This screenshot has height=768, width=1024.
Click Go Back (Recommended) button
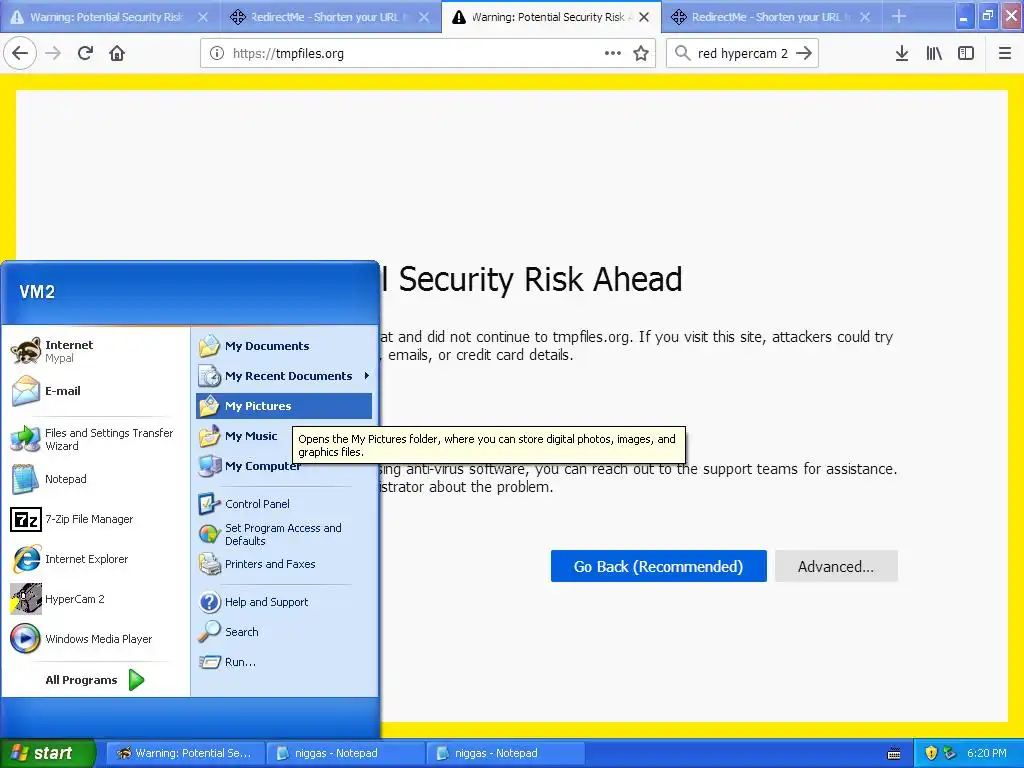click(658, 566)
